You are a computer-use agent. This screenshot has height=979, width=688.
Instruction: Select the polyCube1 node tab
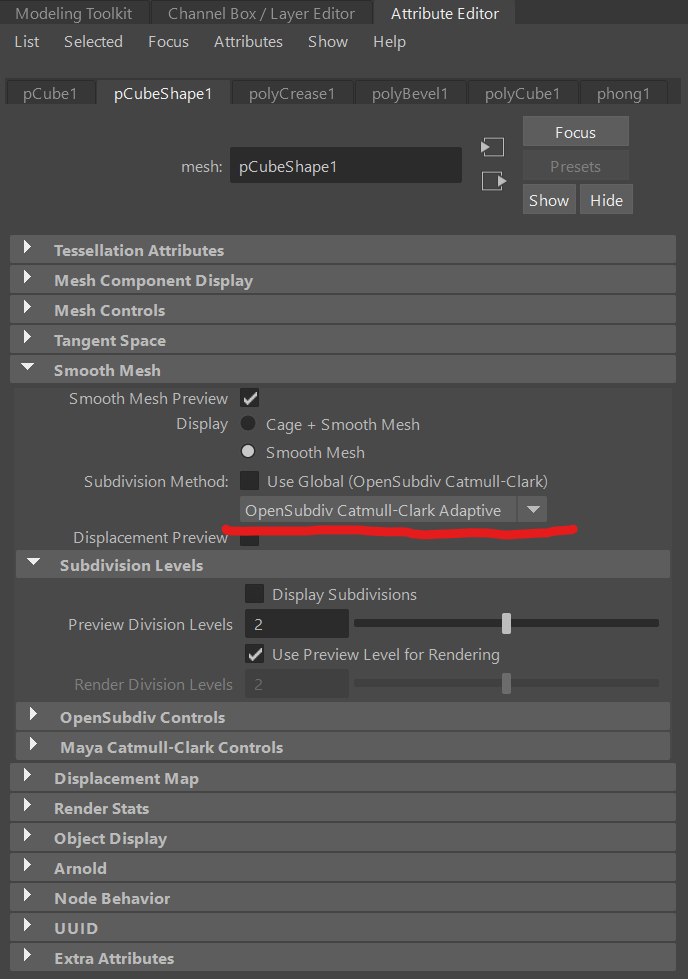pyautogui.click(x=522, y=93)
